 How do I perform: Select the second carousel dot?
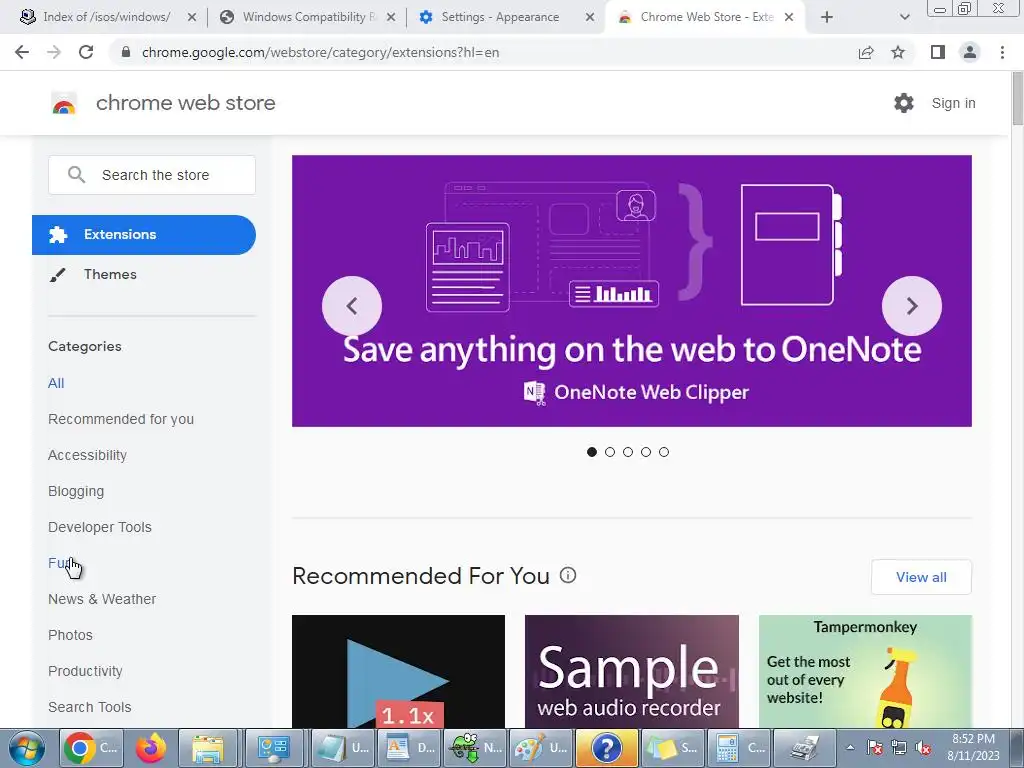pyautogui.click(x=610, y=452)
